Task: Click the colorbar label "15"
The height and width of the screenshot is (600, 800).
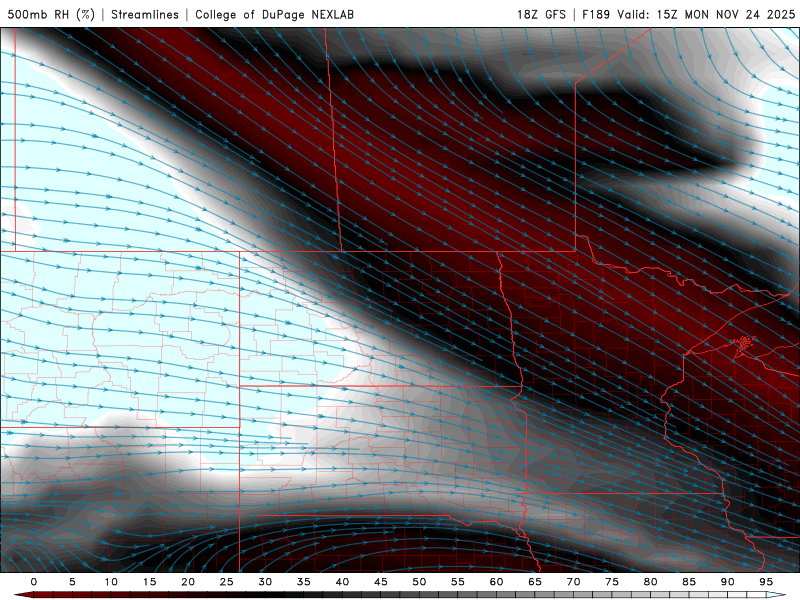Action: point(149,582)
